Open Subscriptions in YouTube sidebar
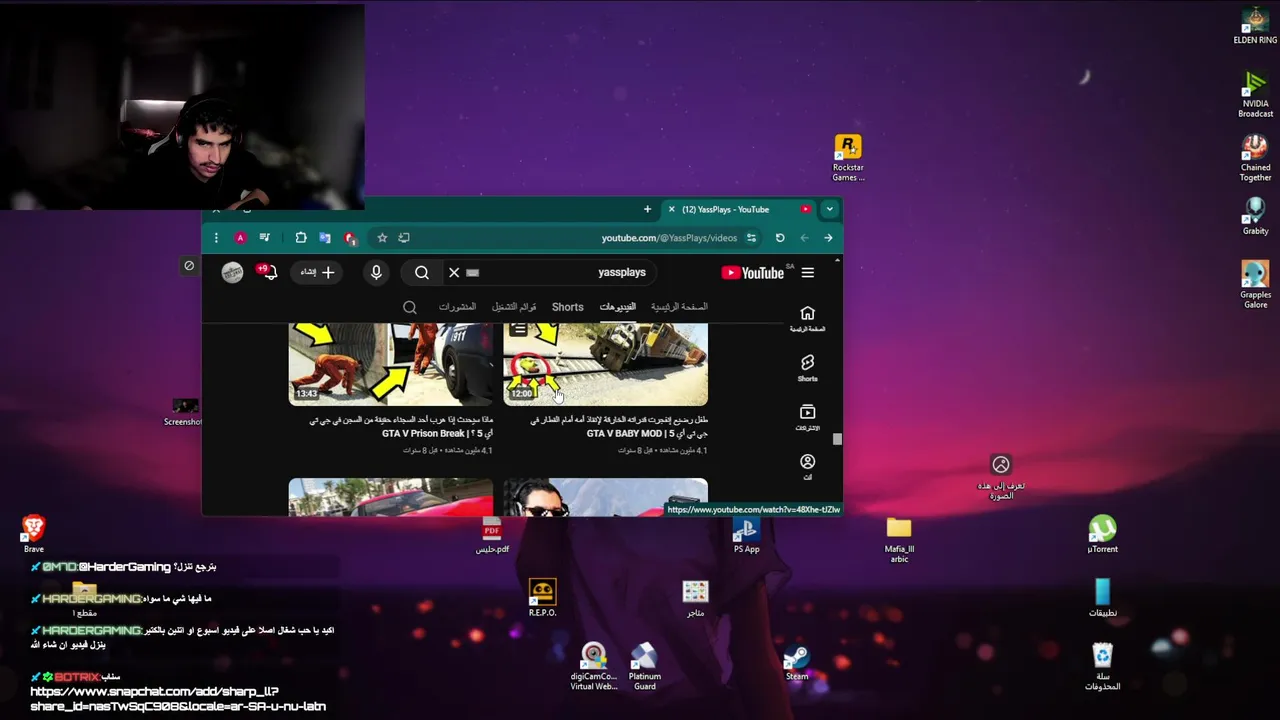This screenshot has height=720, width=1280. [x=807, y=417]
